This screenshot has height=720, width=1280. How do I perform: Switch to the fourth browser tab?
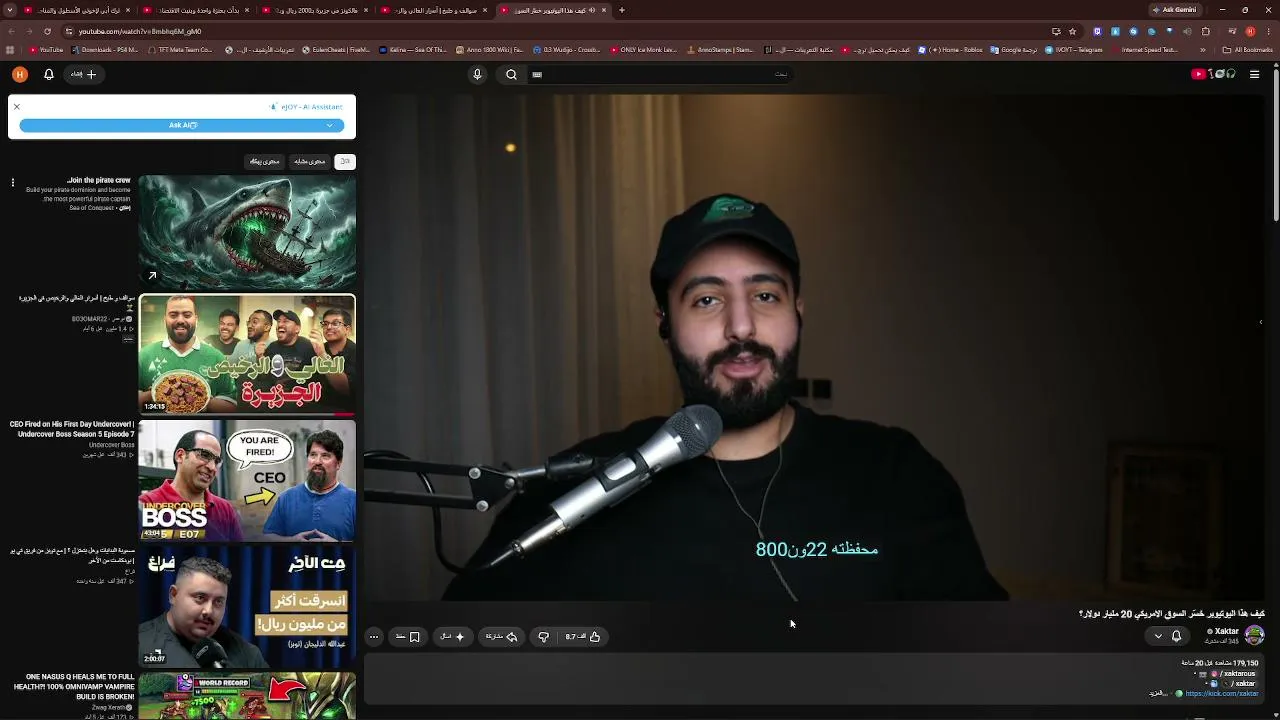(x=433, y=10)
